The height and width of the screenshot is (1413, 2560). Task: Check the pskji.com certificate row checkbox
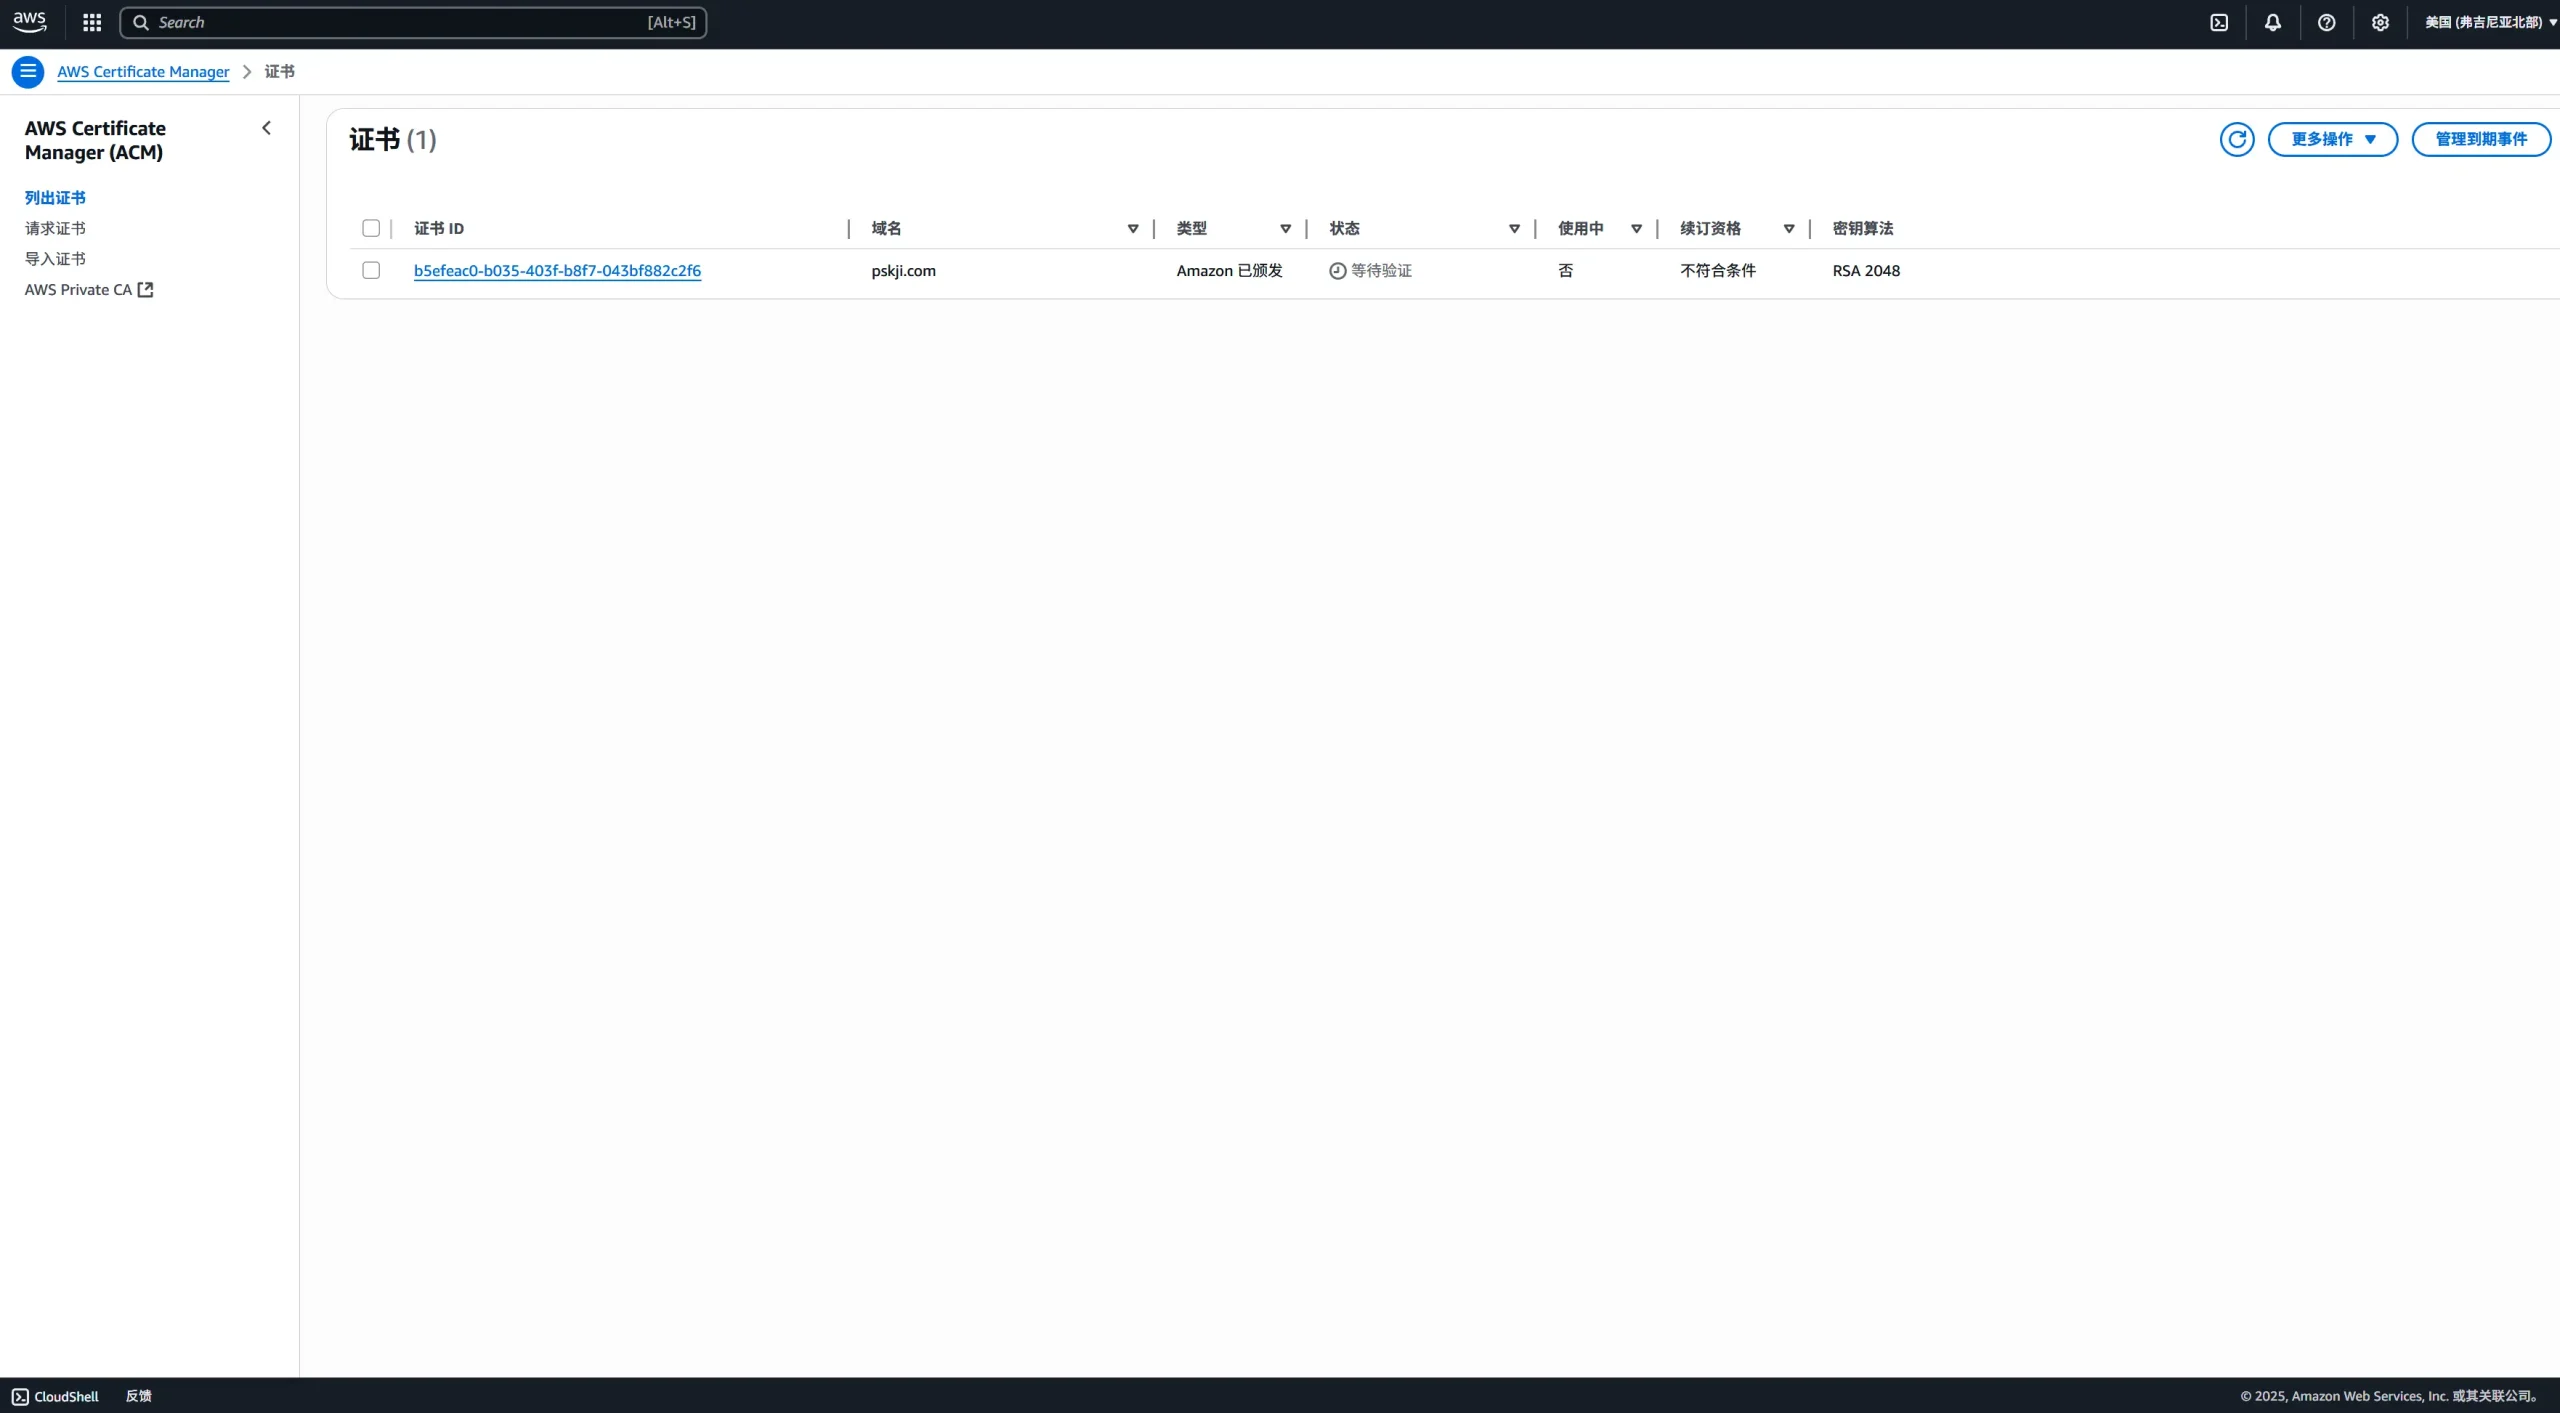click(x=371, y=270)
